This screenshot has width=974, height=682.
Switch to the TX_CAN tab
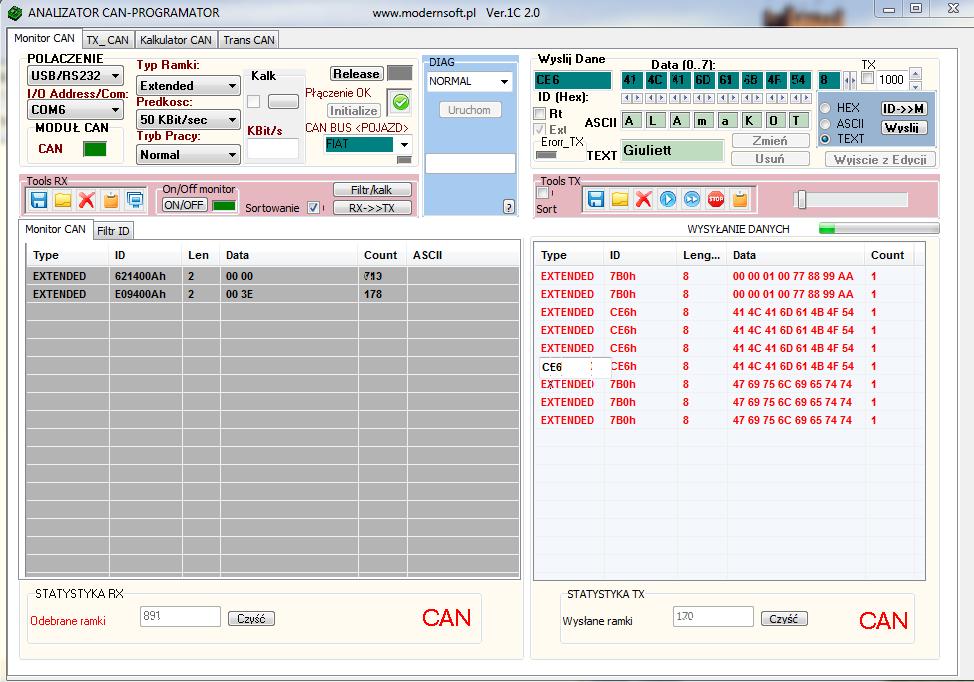click(107, 40)
